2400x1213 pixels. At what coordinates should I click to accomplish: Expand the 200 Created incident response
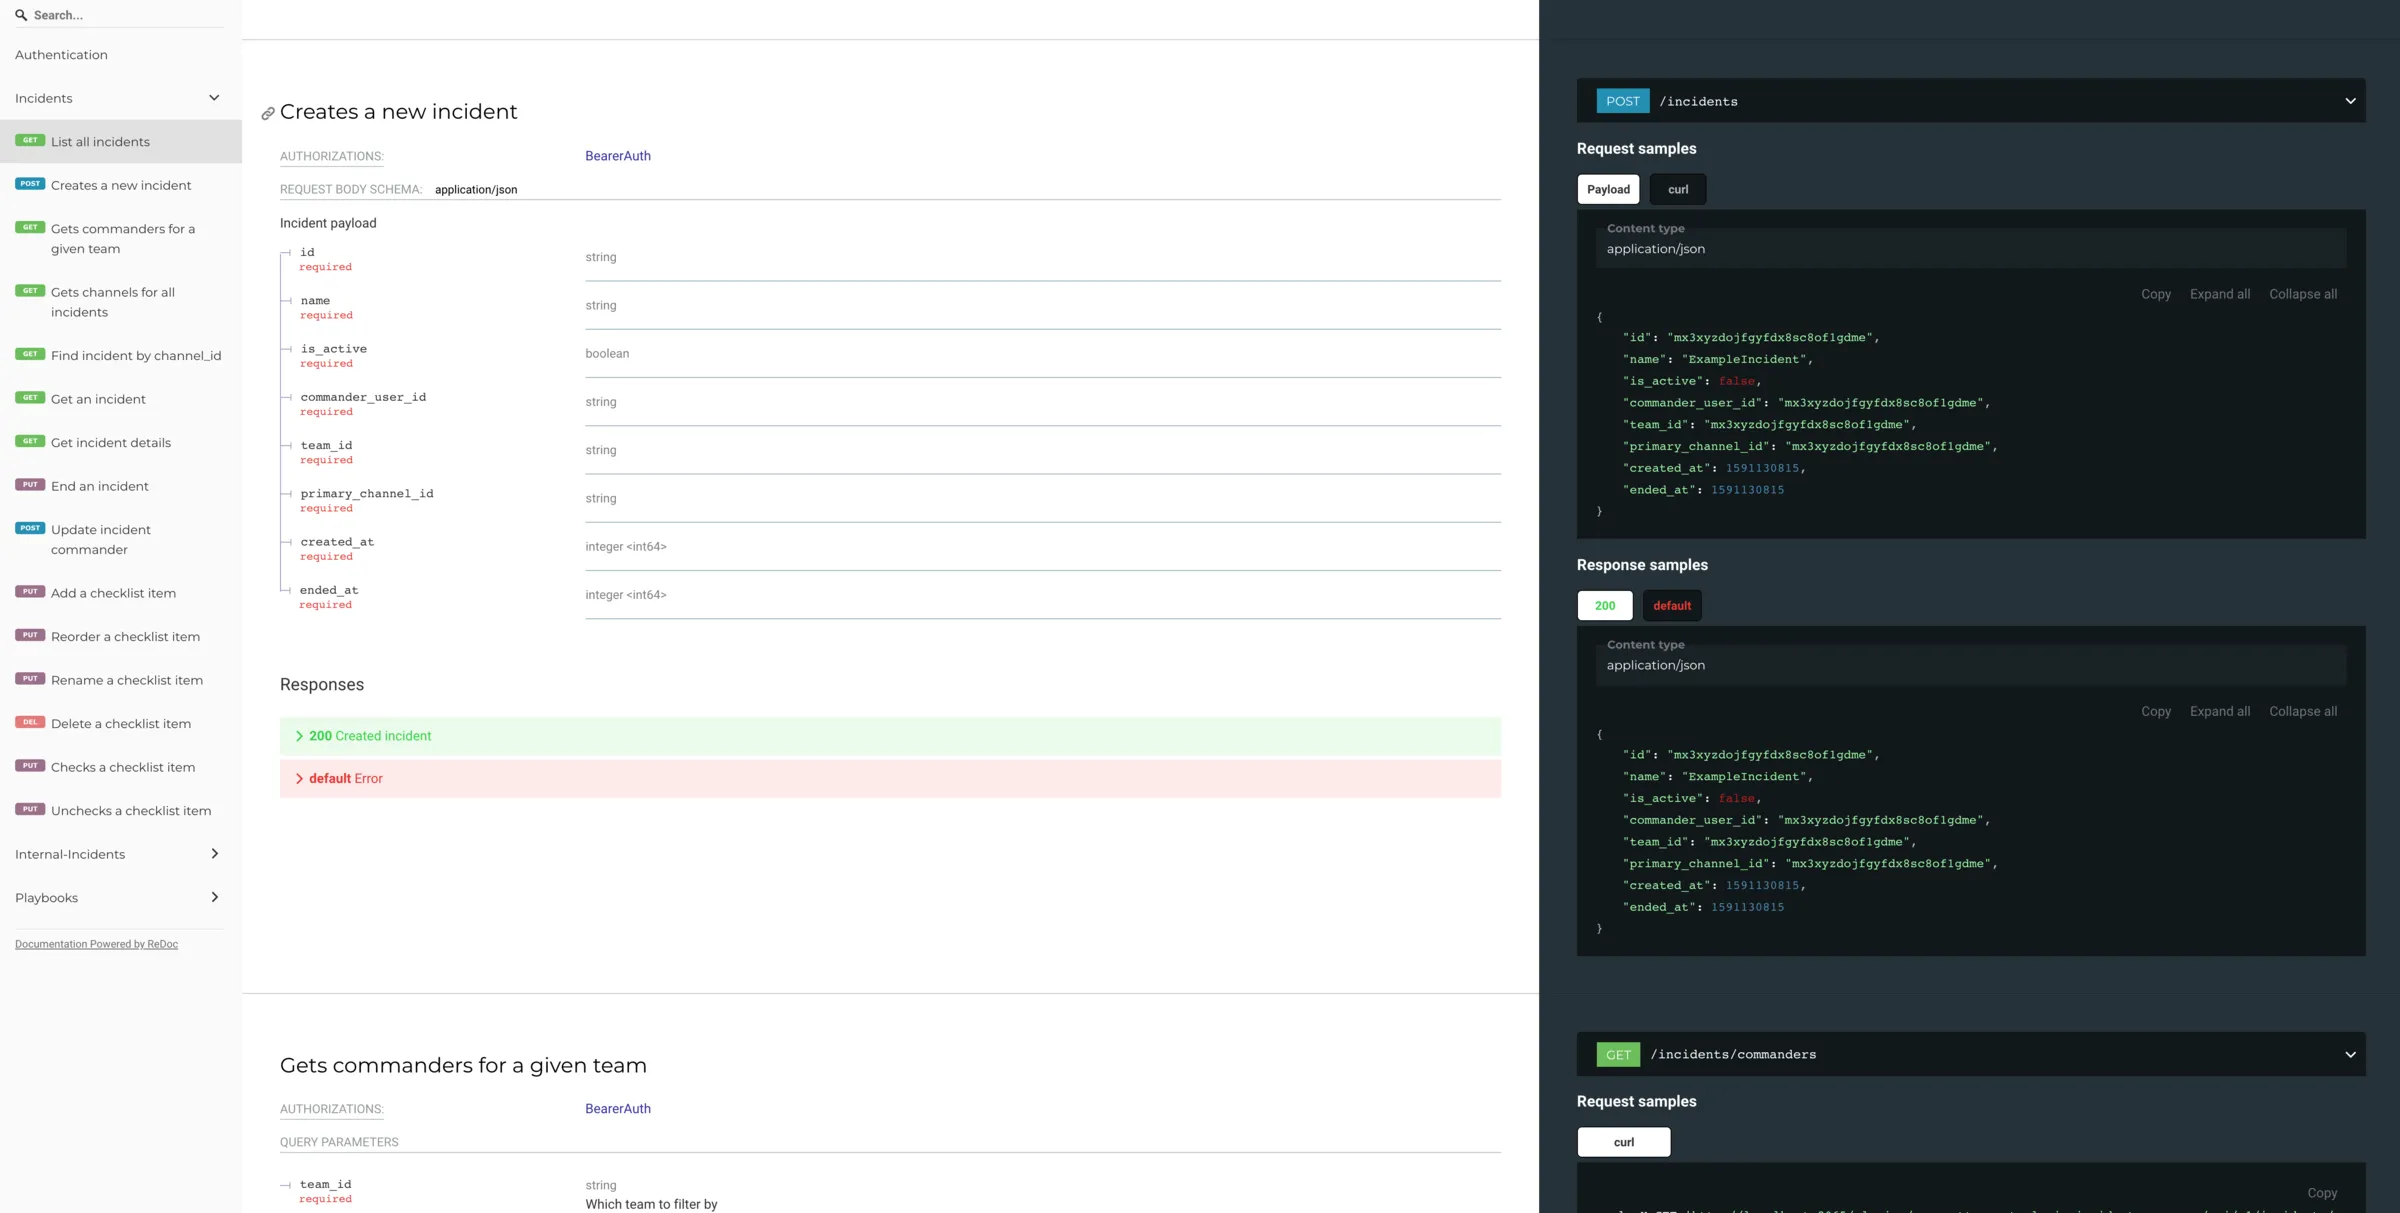point(890,736)
